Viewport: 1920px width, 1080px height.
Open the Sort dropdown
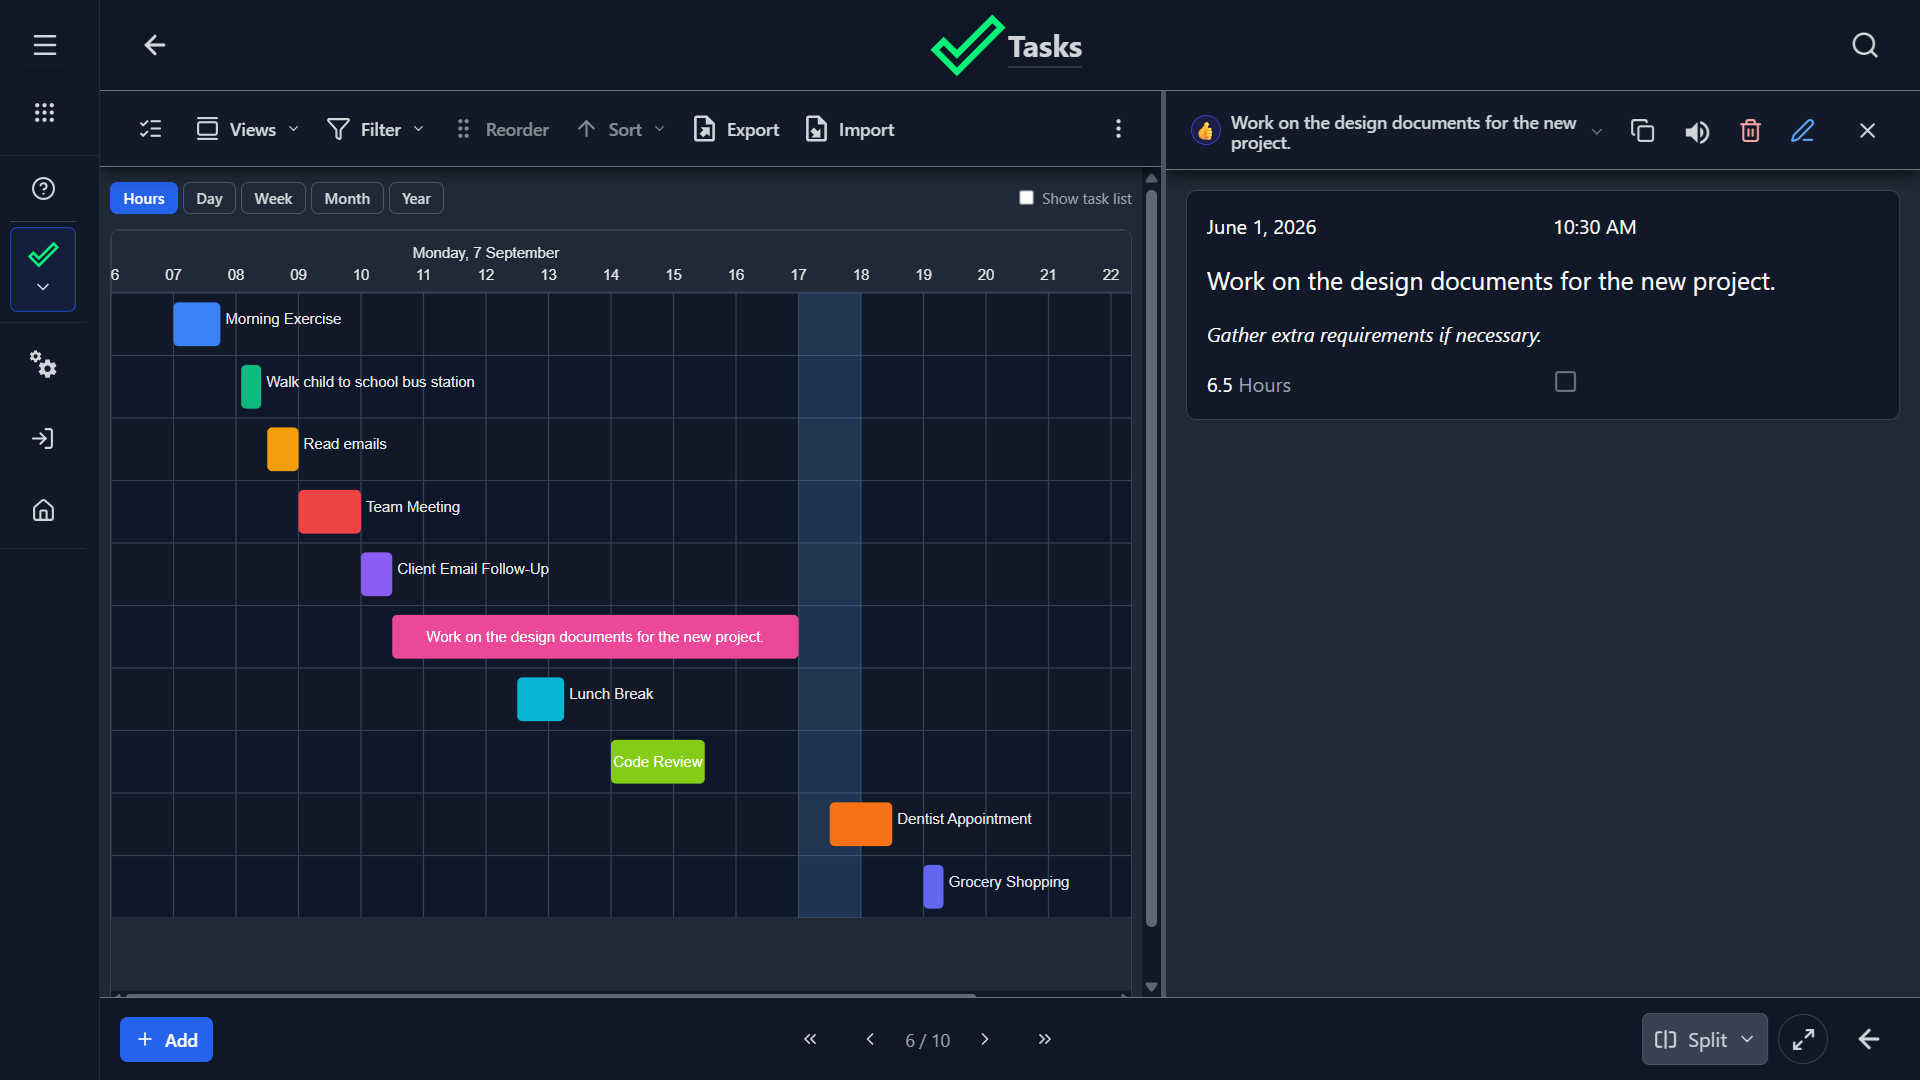[621, 129]
